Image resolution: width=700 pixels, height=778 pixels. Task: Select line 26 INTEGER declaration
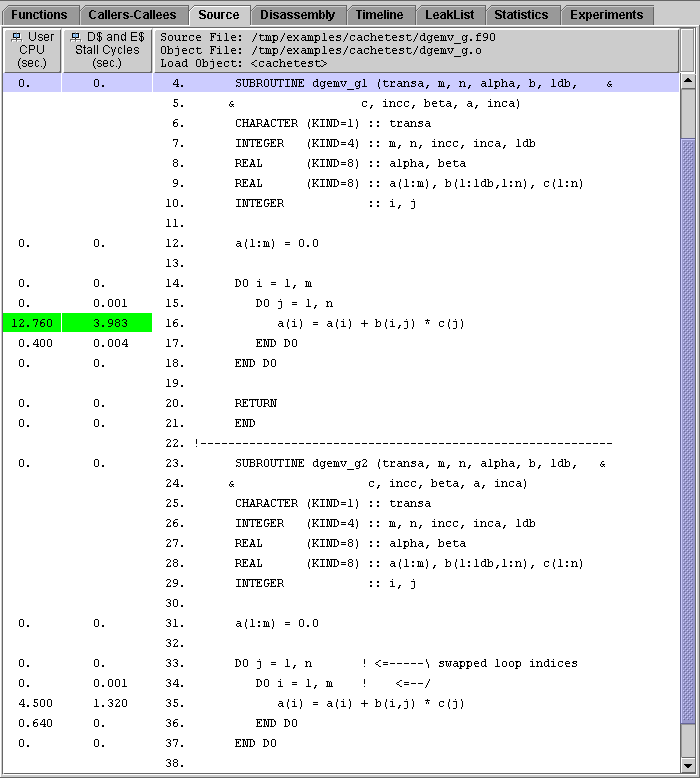pyautogui.click(x=385, y=523)
